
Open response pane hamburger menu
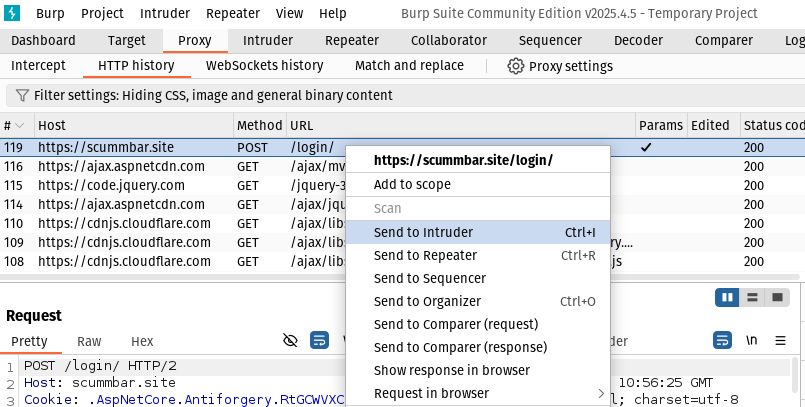(780, 340)
